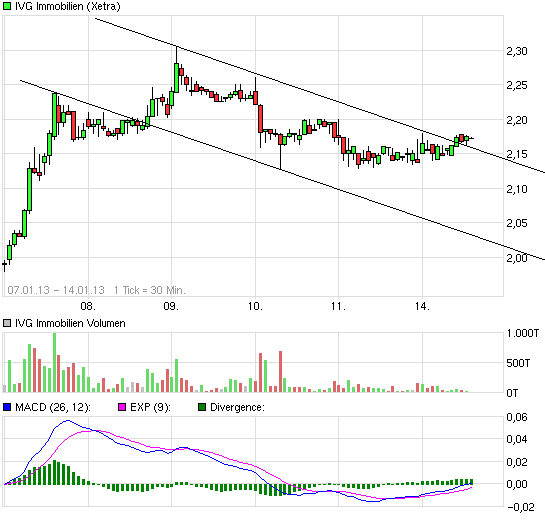Click the 2,00 price axis label
The image size is (545, 530).
(x=517, y=258)
